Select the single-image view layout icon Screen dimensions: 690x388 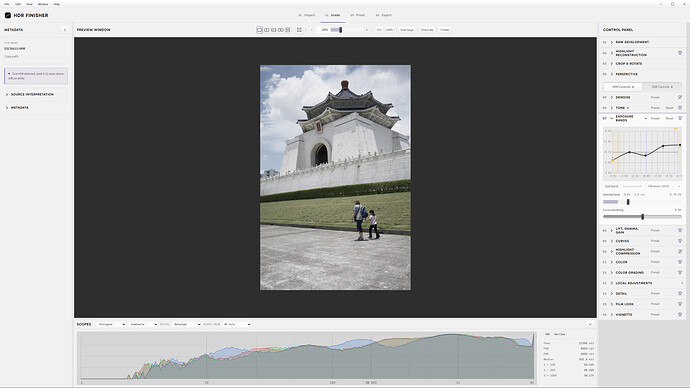point(260,30)
